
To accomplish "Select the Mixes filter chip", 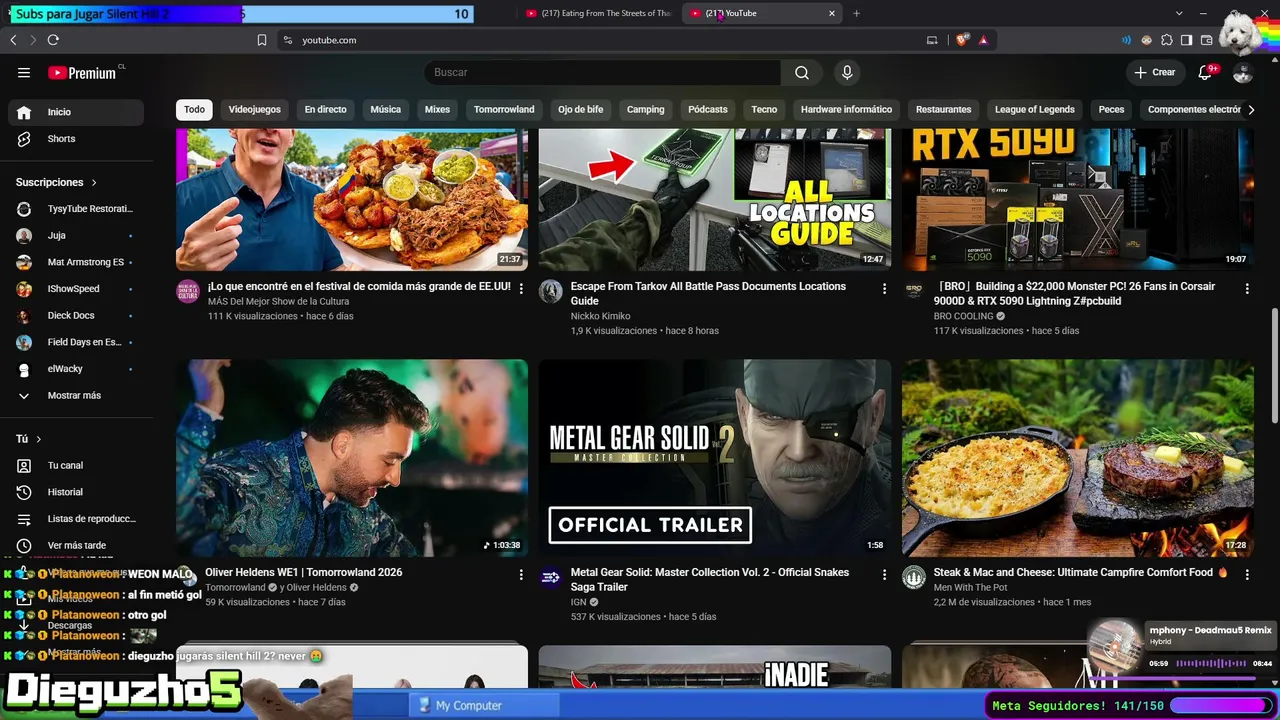I will pyautogui.click(x=437, y=109).
